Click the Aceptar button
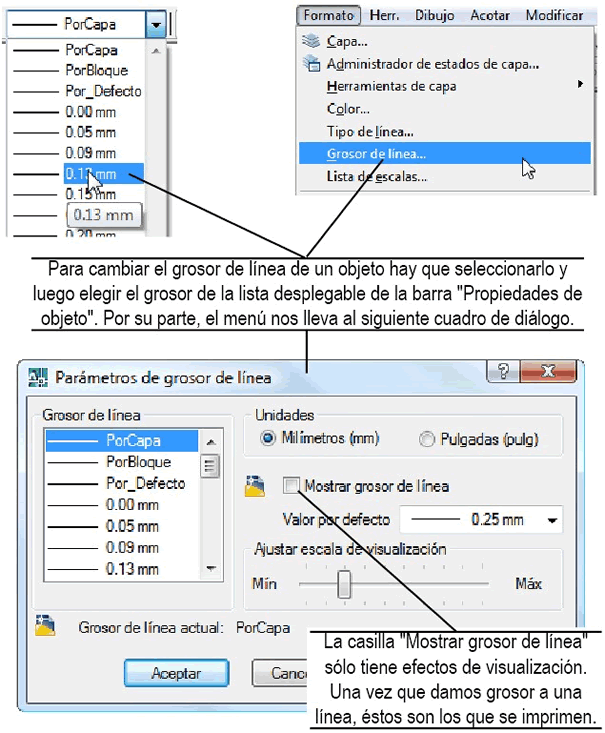Image resolution: width=605 pixels, height=733 pixels. pos(176,673)
